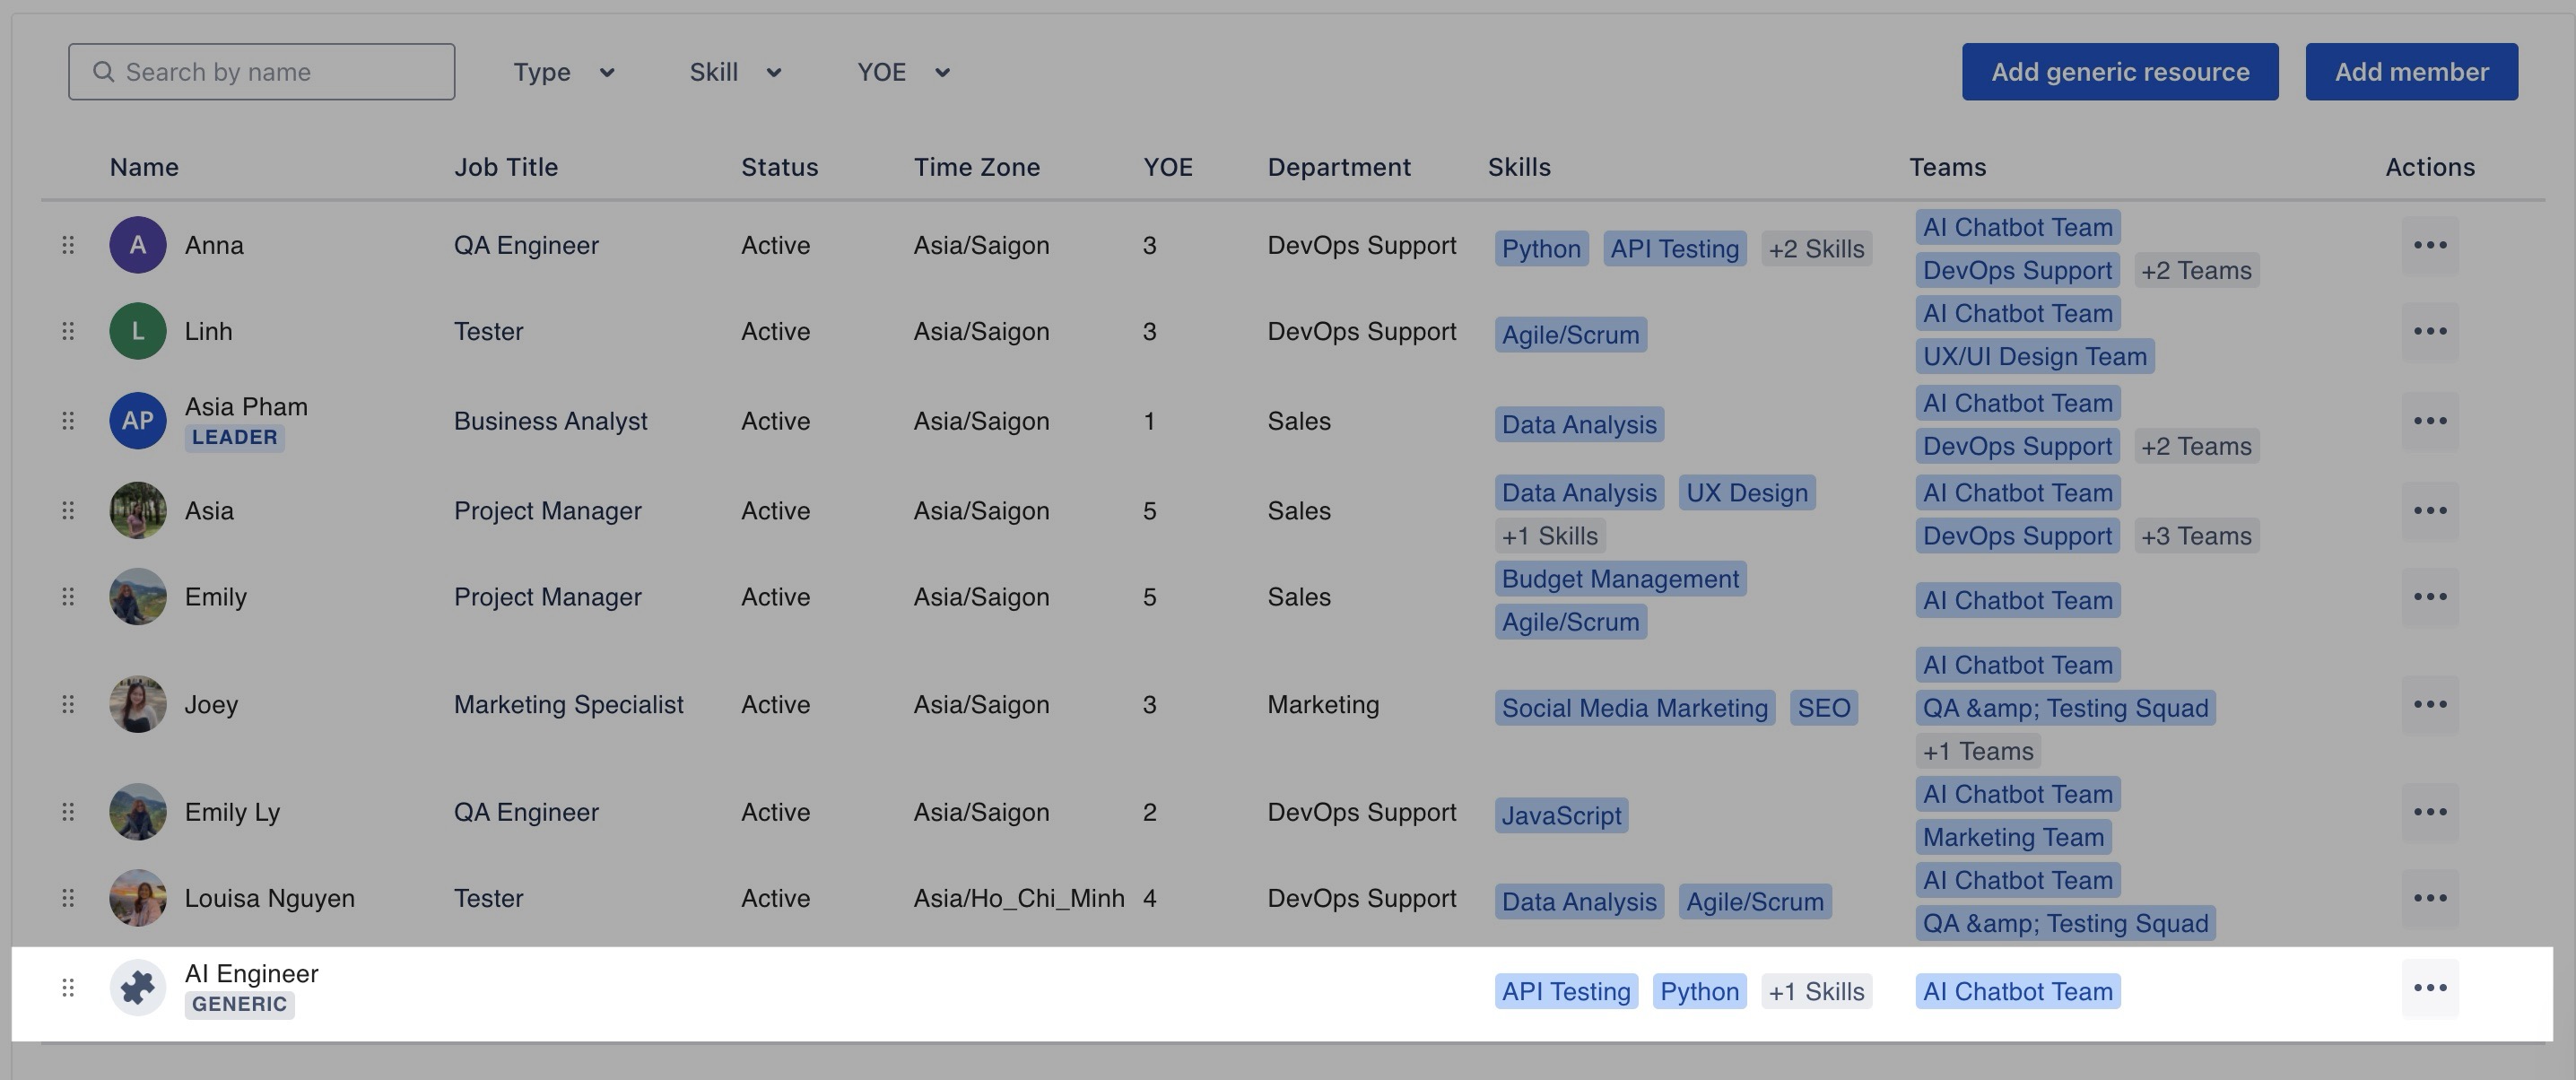Screen dimensions: 2576x1080
Task: Open the three-dot menu for Anna
Action: 2429,245
